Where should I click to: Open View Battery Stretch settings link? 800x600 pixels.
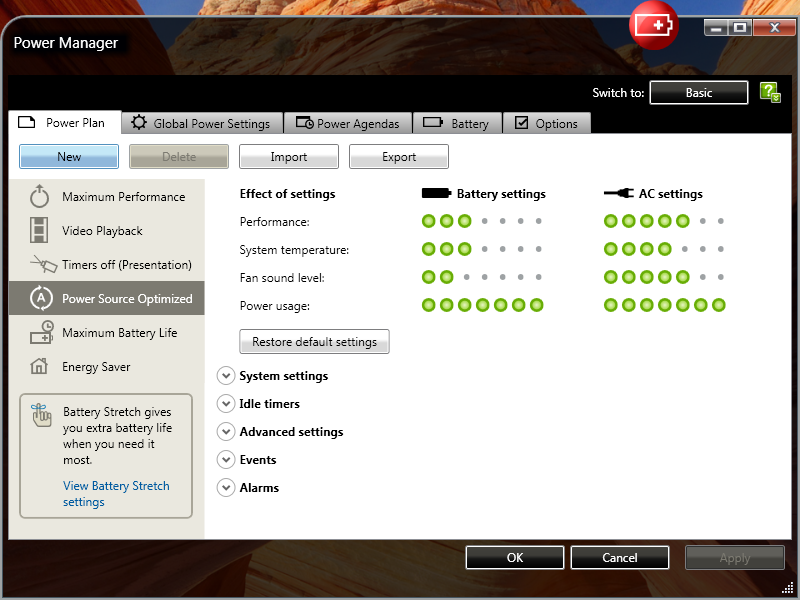pos(116,494)
